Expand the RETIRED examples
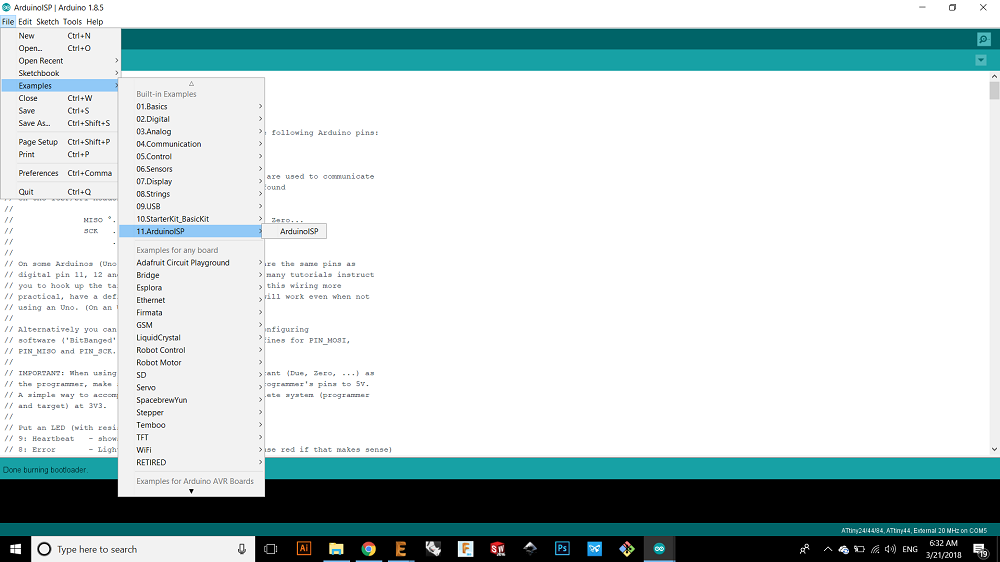1000x562 pixels. 191,462
